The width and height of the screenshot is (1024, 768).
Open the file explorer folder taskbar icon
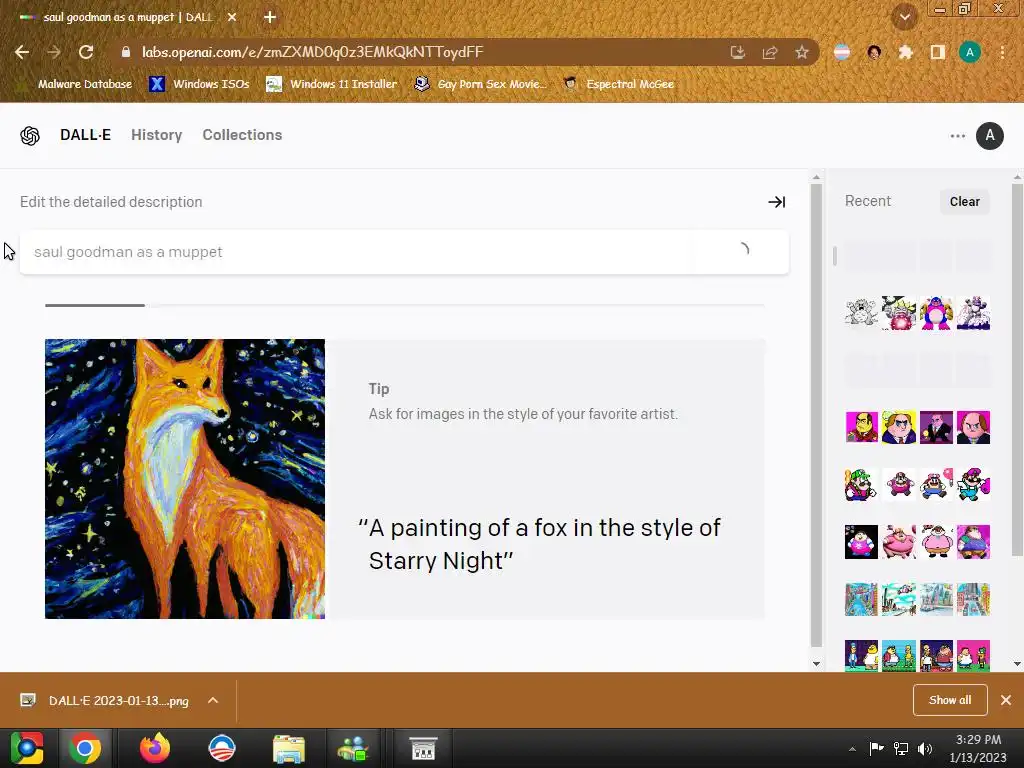288,748
